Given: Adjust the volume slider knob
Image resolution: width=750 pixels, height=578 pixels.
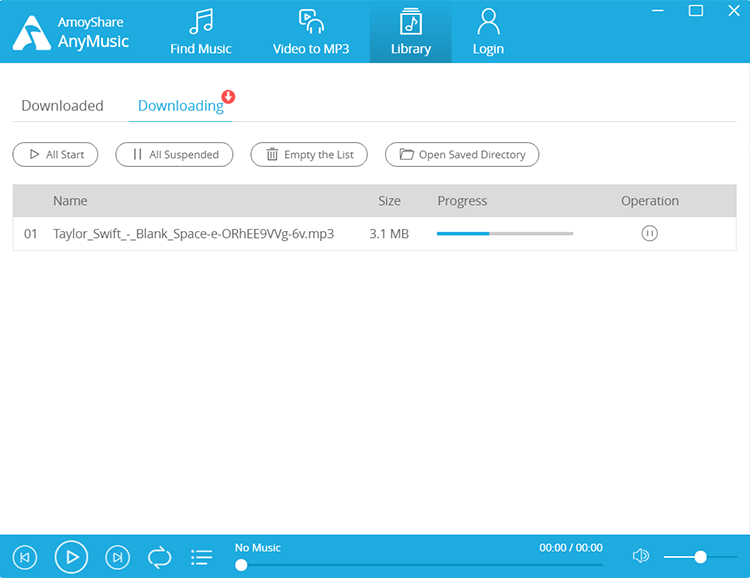Looking at the screenshot, I should coord(700,557).
